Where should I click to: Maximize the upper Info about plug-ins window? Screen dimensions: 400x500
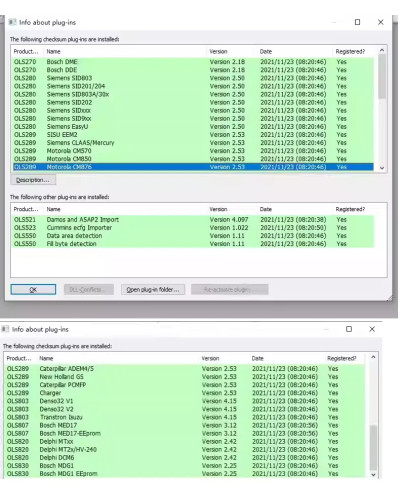[x=357, y=22]
